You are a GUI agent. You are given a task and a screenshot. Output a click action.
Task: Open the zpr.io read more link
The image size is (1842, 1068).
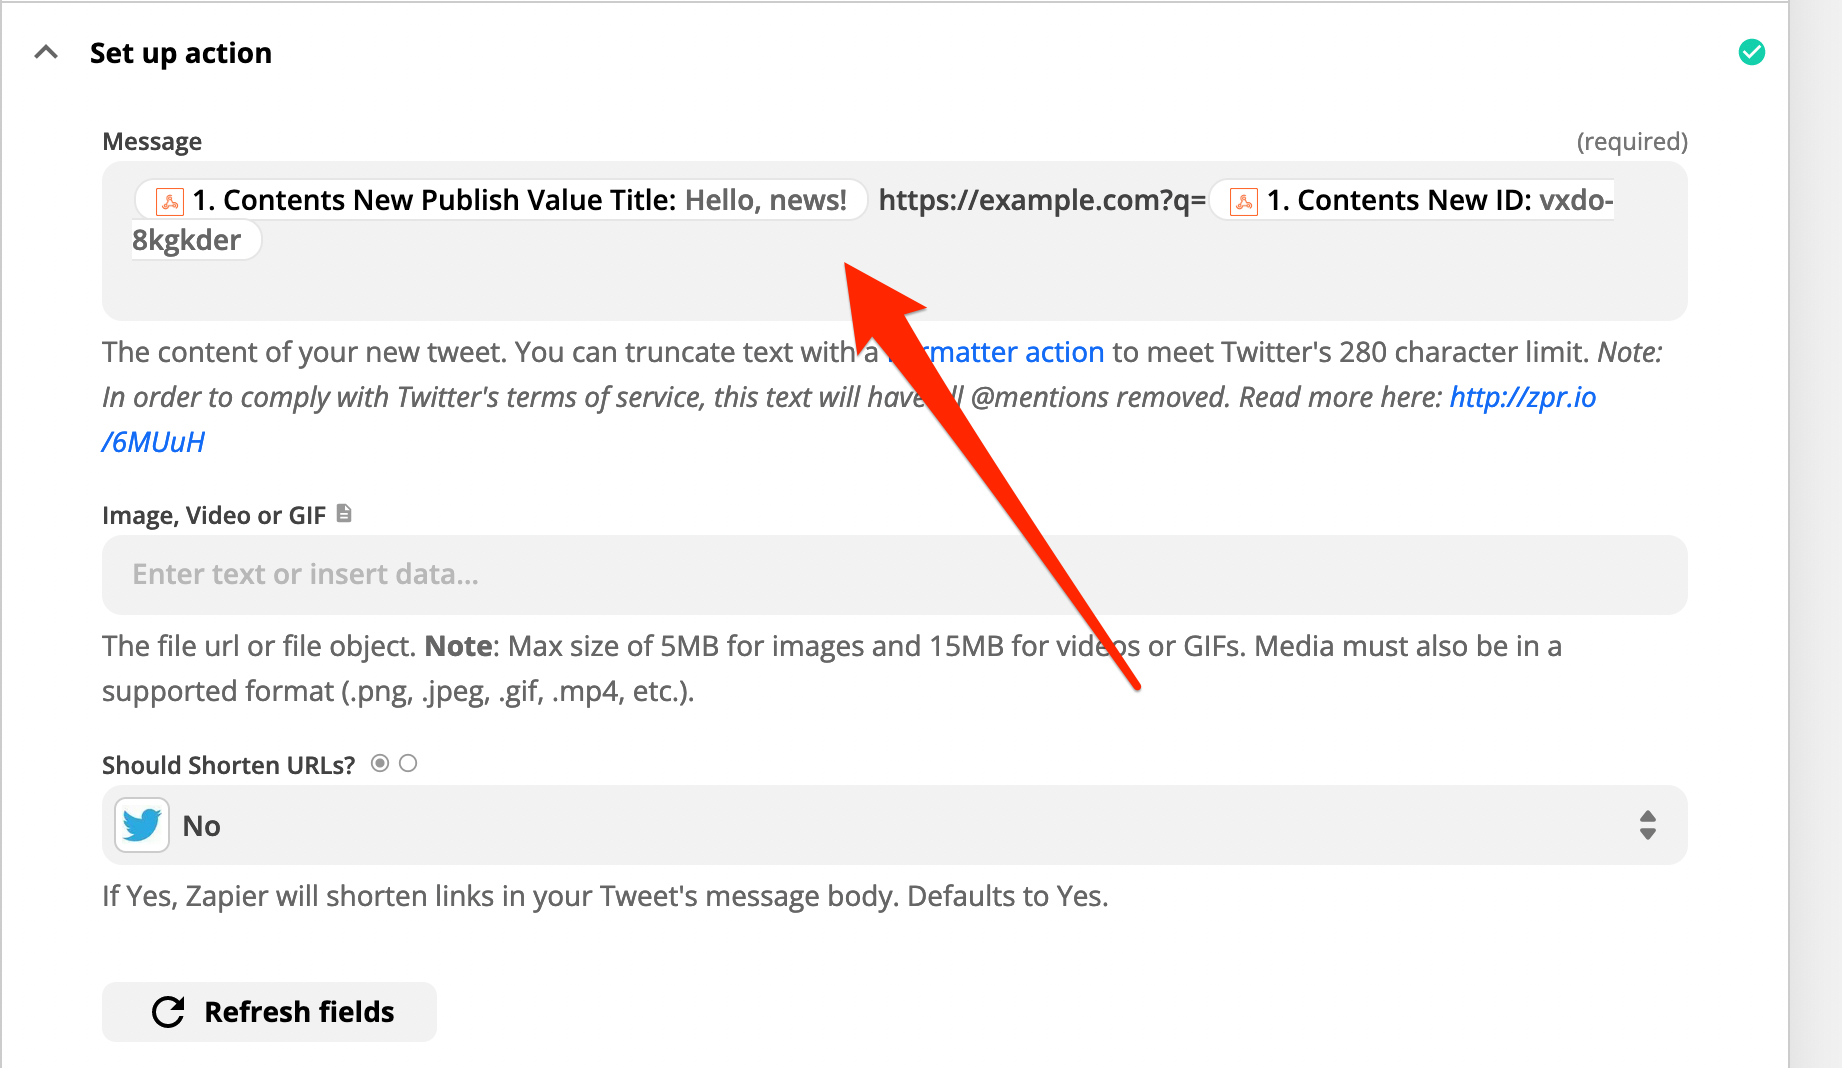[1521, 397]
